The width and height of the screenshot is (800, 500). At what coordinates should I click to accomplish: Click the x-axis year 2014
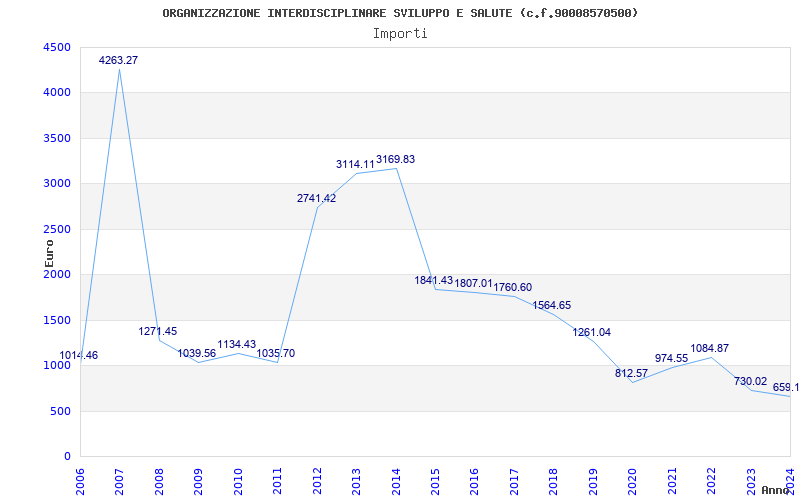click(395, 482)
